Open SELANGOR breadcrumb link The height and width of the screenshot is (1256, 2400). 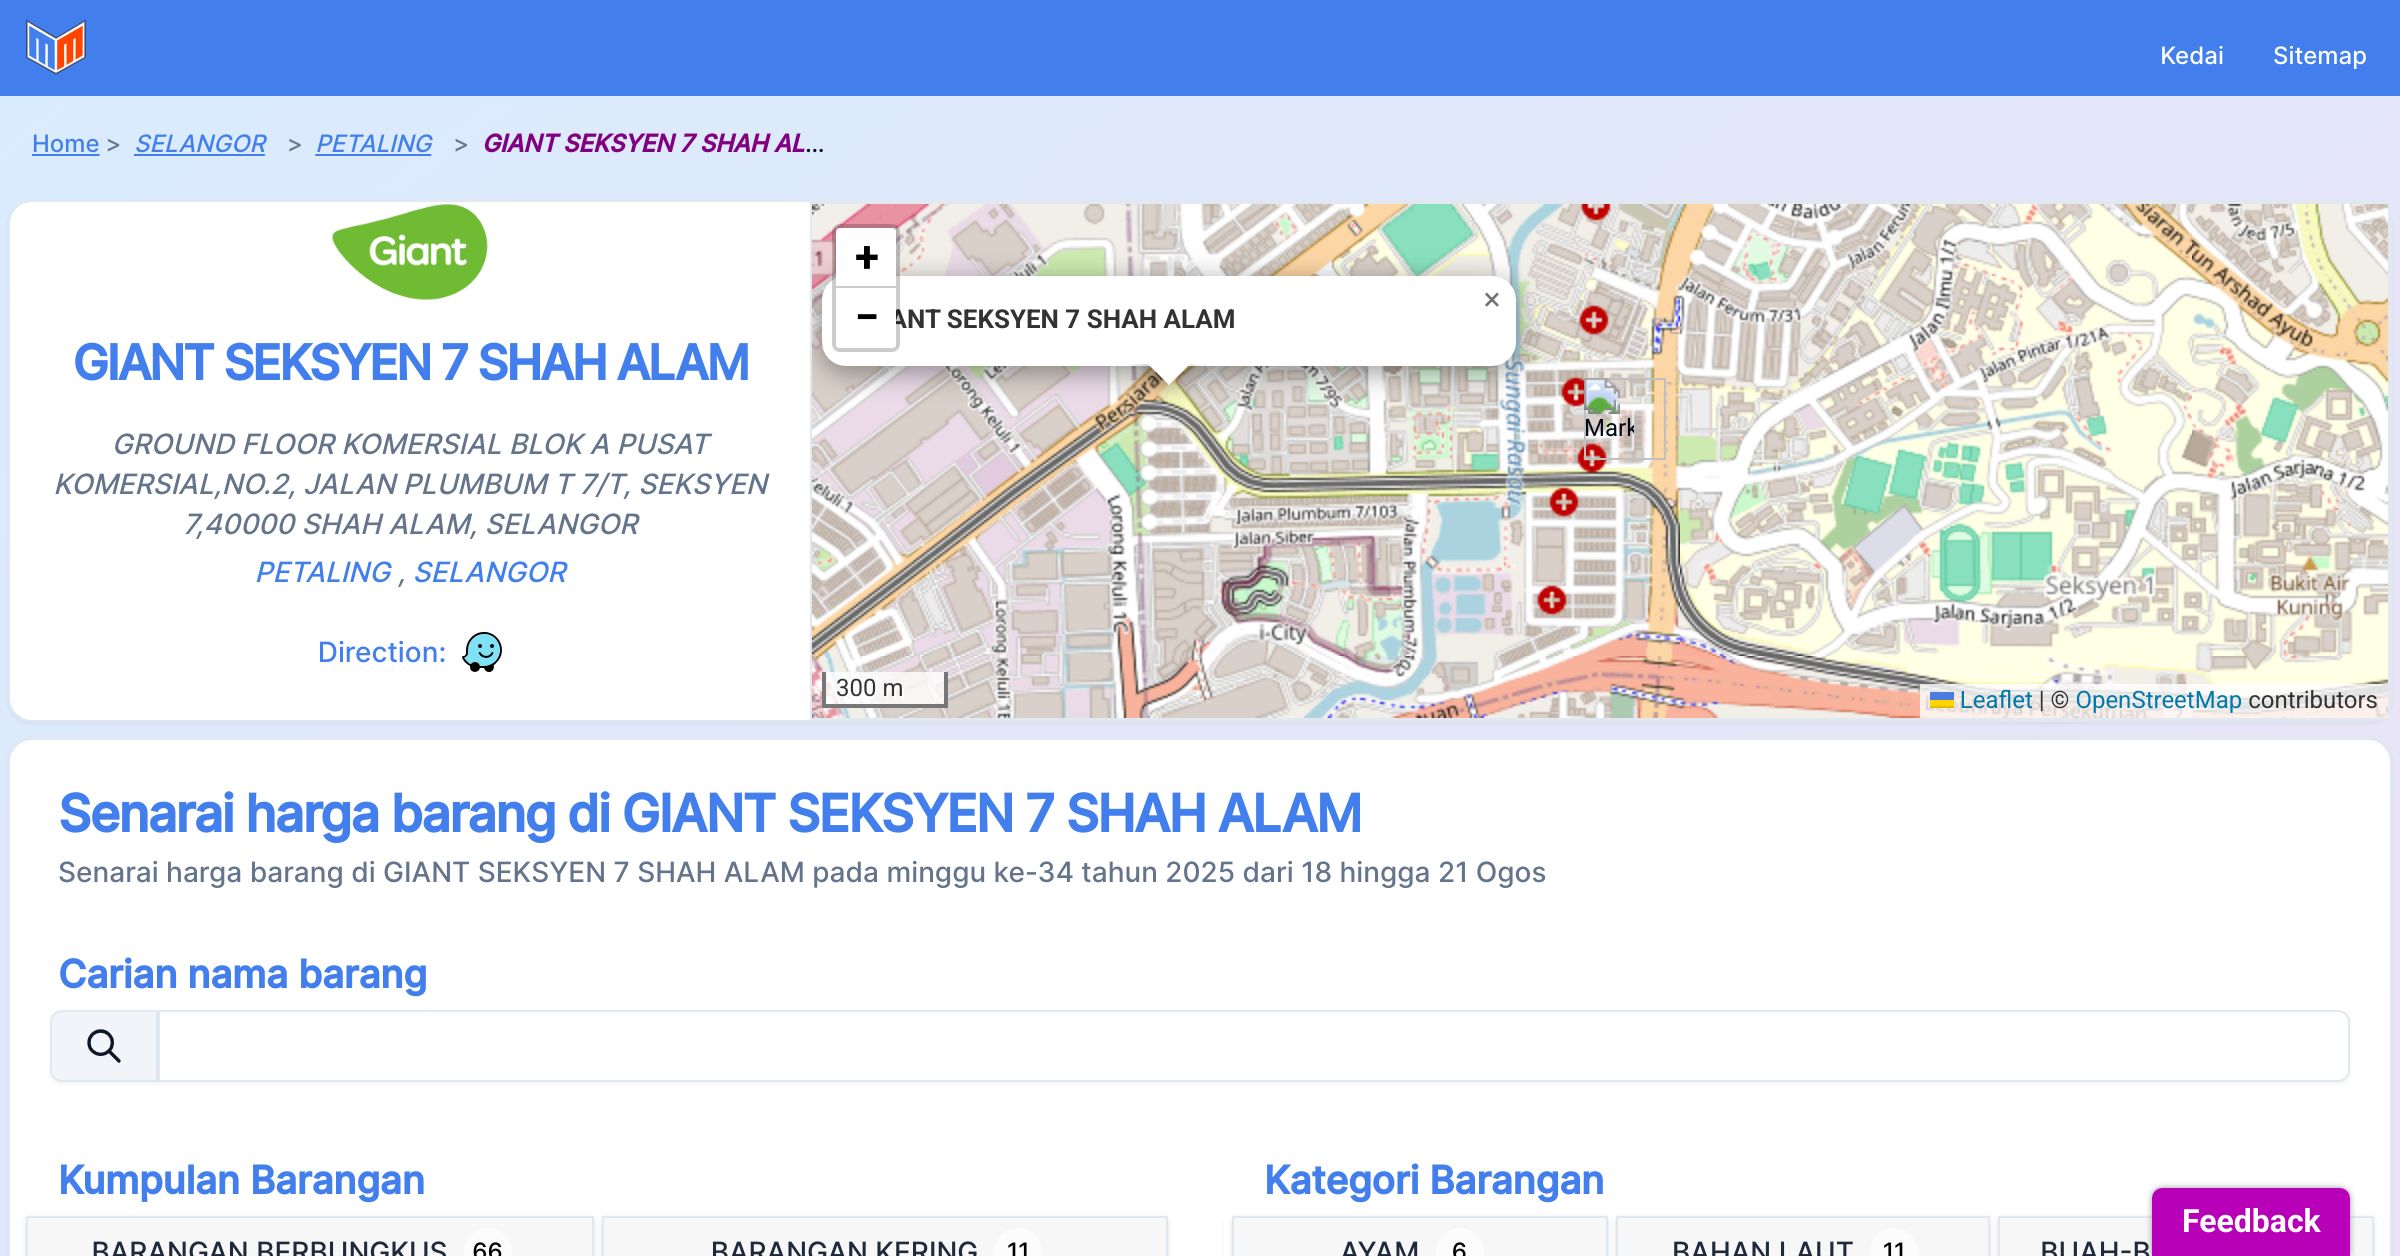[200, 144]
